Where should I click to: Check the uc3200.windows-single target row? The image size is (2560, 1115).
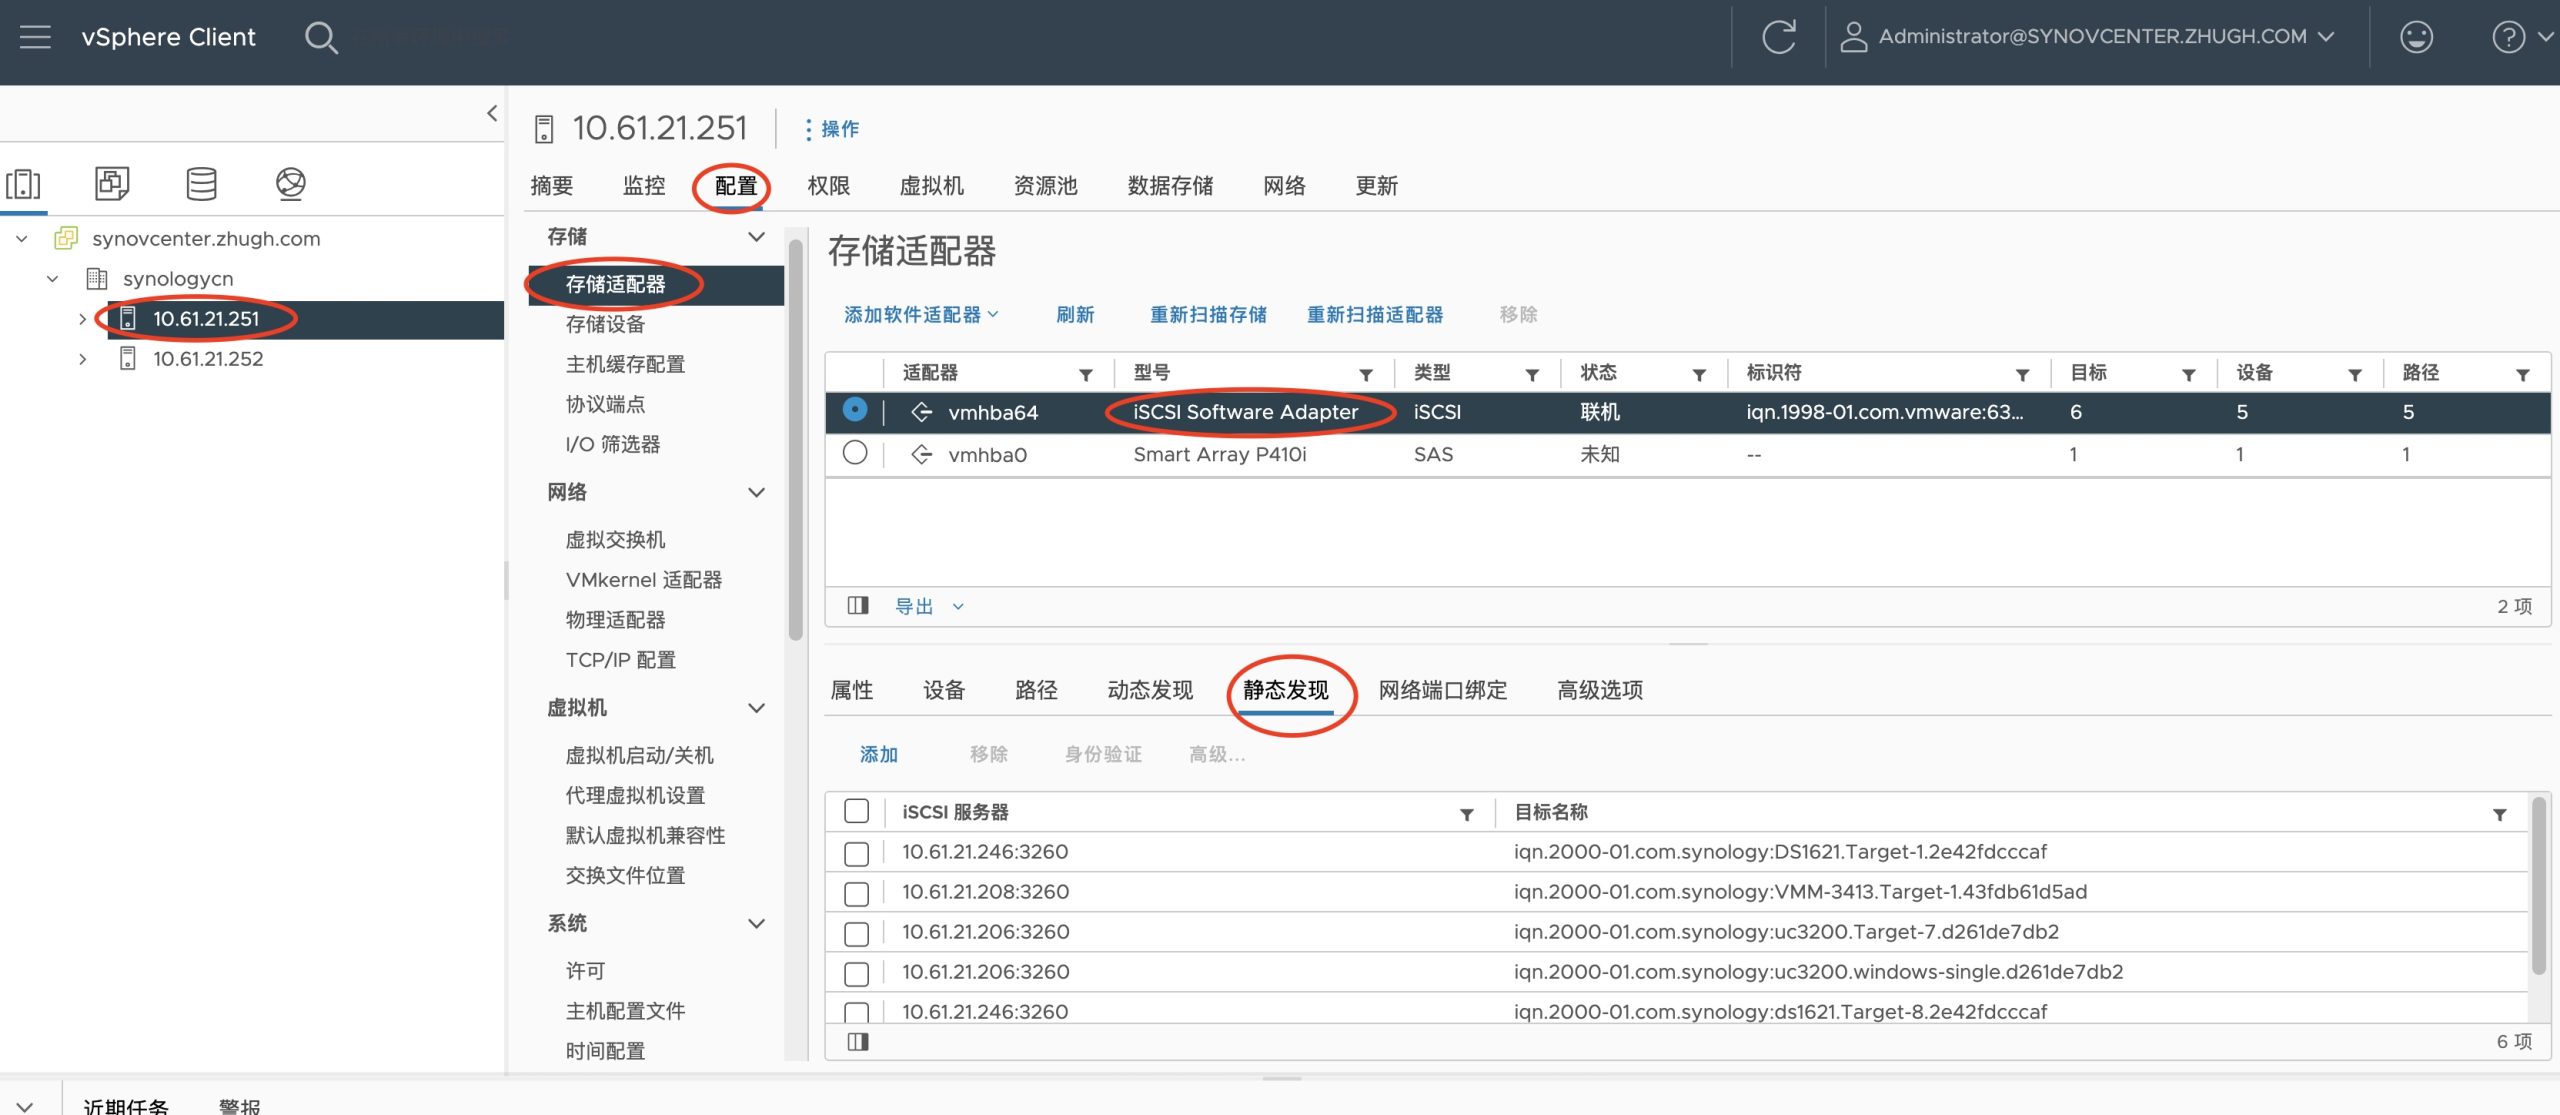click(856, 973)
